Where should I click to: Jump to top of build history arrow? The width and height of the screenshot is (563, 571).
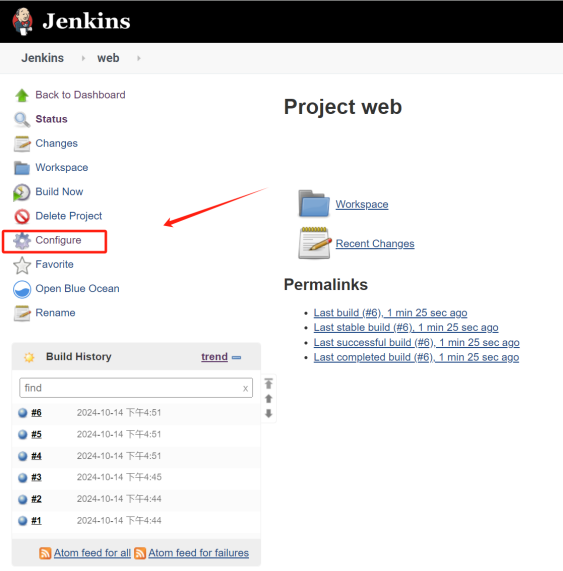[x=268, y=383]
